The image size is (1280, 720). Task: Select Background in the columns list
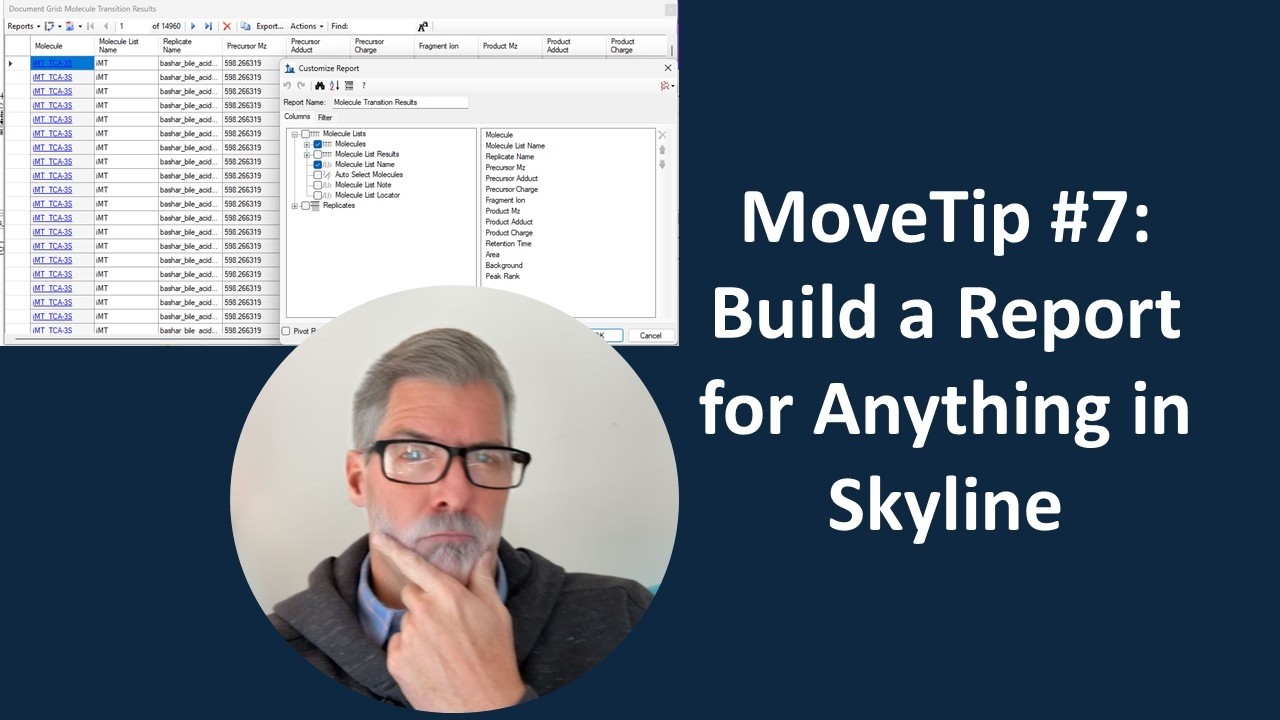tap(504, 265)
